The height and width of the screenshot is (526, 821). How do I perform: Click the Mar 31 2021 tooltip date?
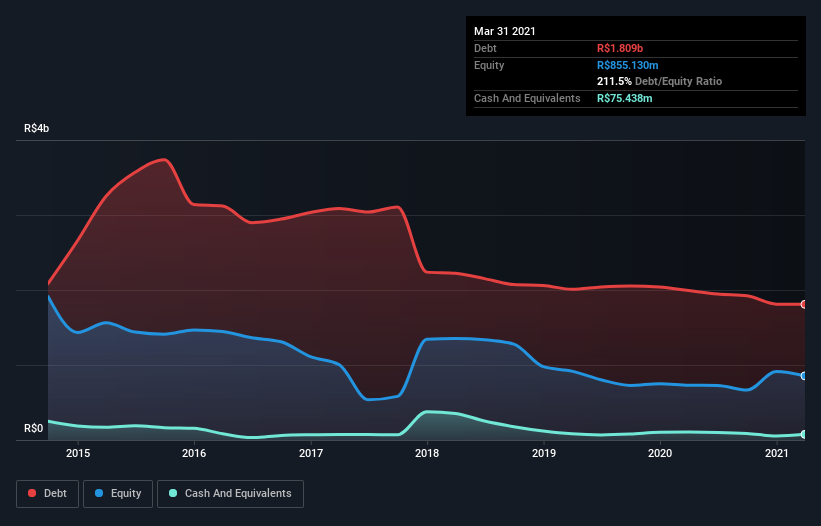coord(505,31)
